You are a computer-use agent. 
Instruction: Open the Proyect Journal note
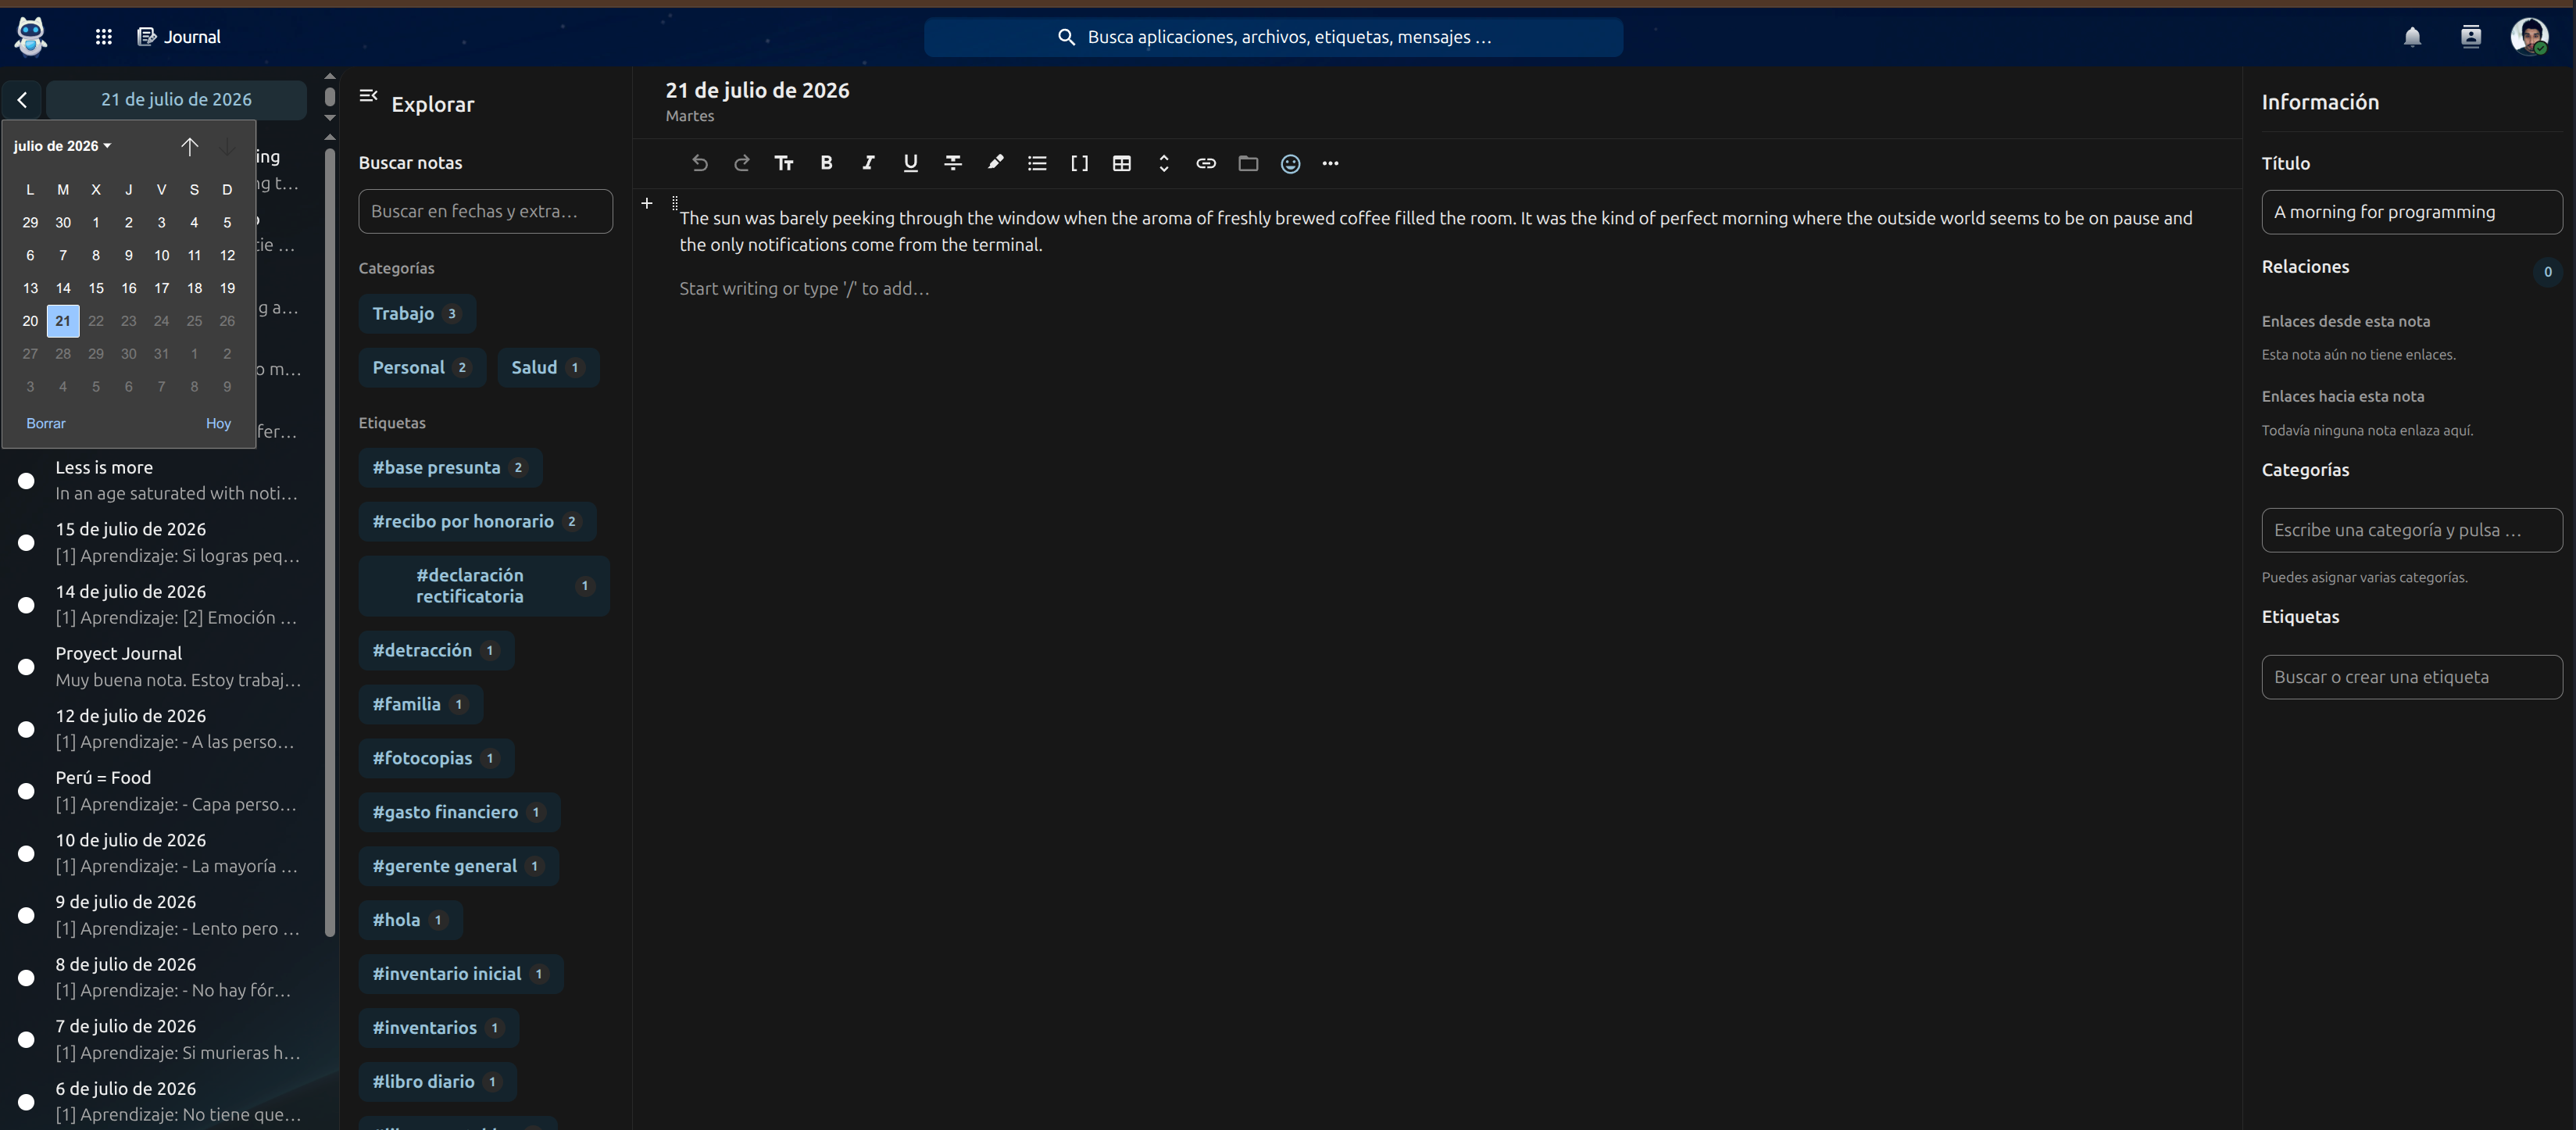click(x=162, y=666)
